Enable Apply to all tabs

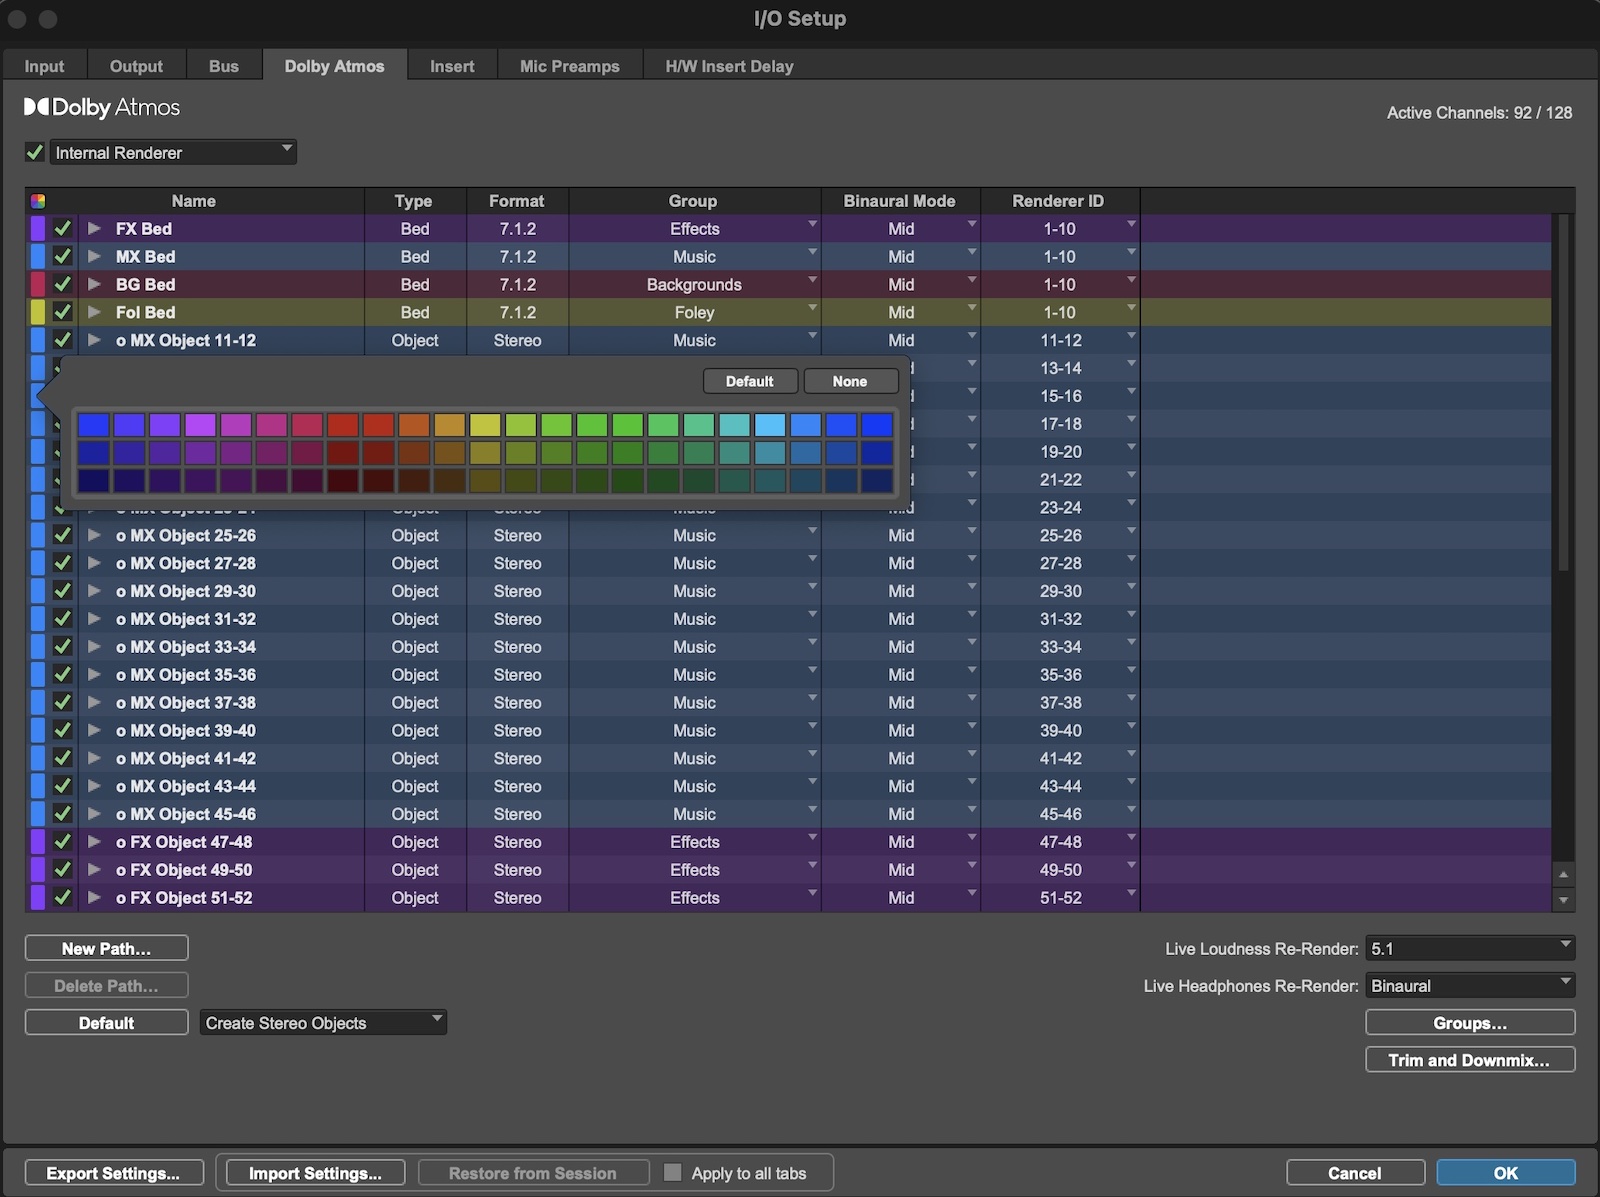675,1172
